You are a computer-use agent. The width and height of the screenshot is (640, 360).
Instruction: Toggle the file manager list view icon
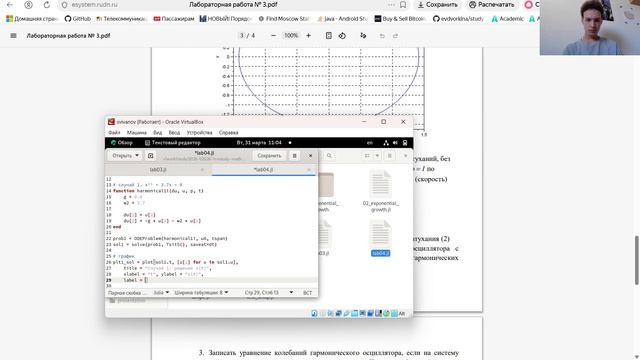click(367, 156)
